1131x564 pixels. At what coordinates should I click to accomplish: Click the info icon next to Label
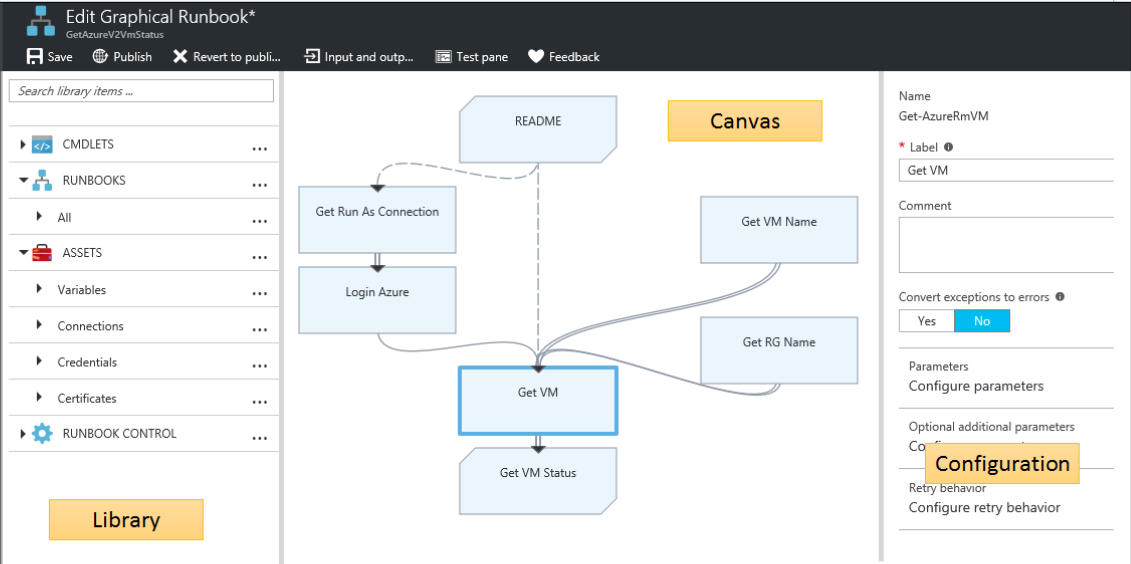(949, 146)
